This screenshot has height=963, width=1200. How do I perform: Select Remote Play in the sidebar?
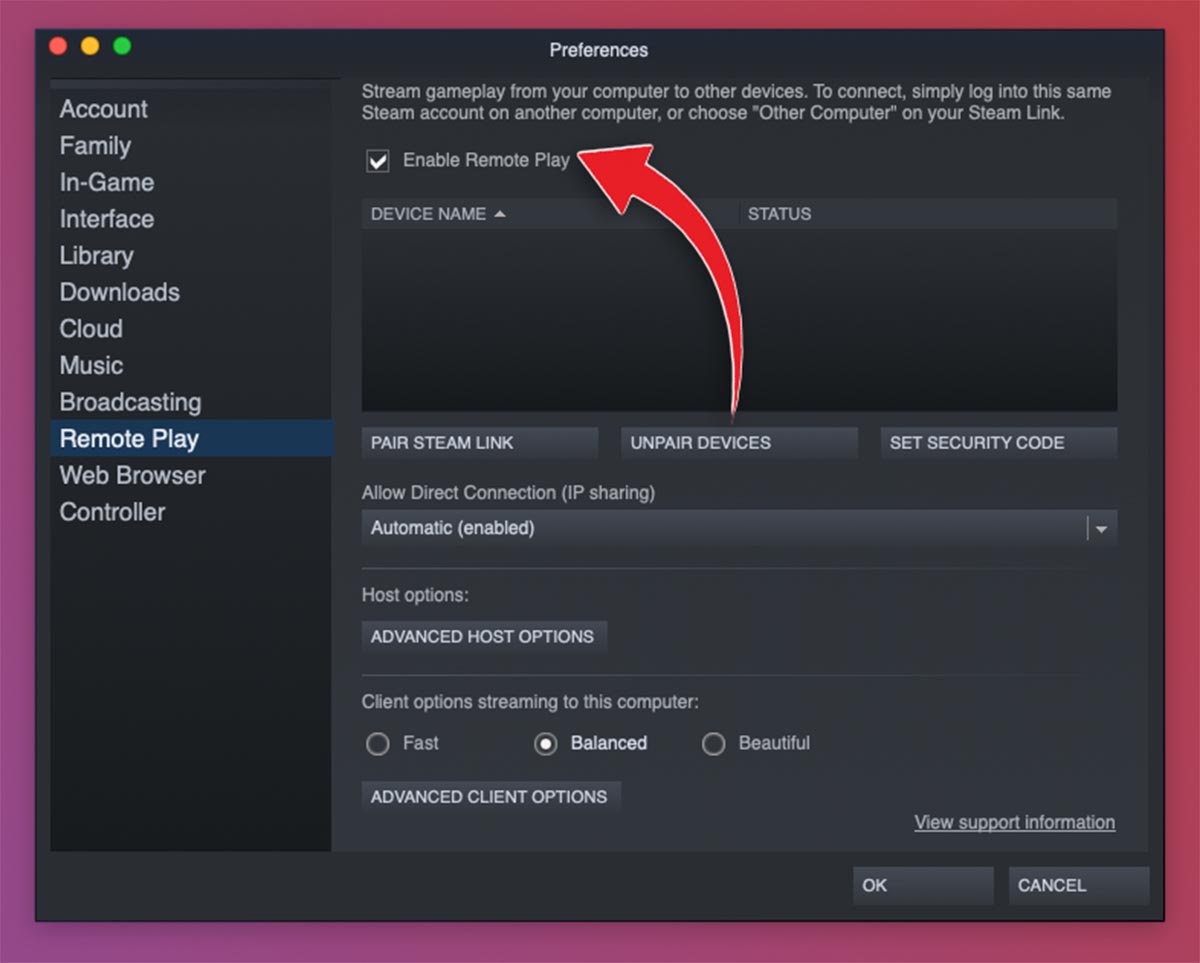191,438
